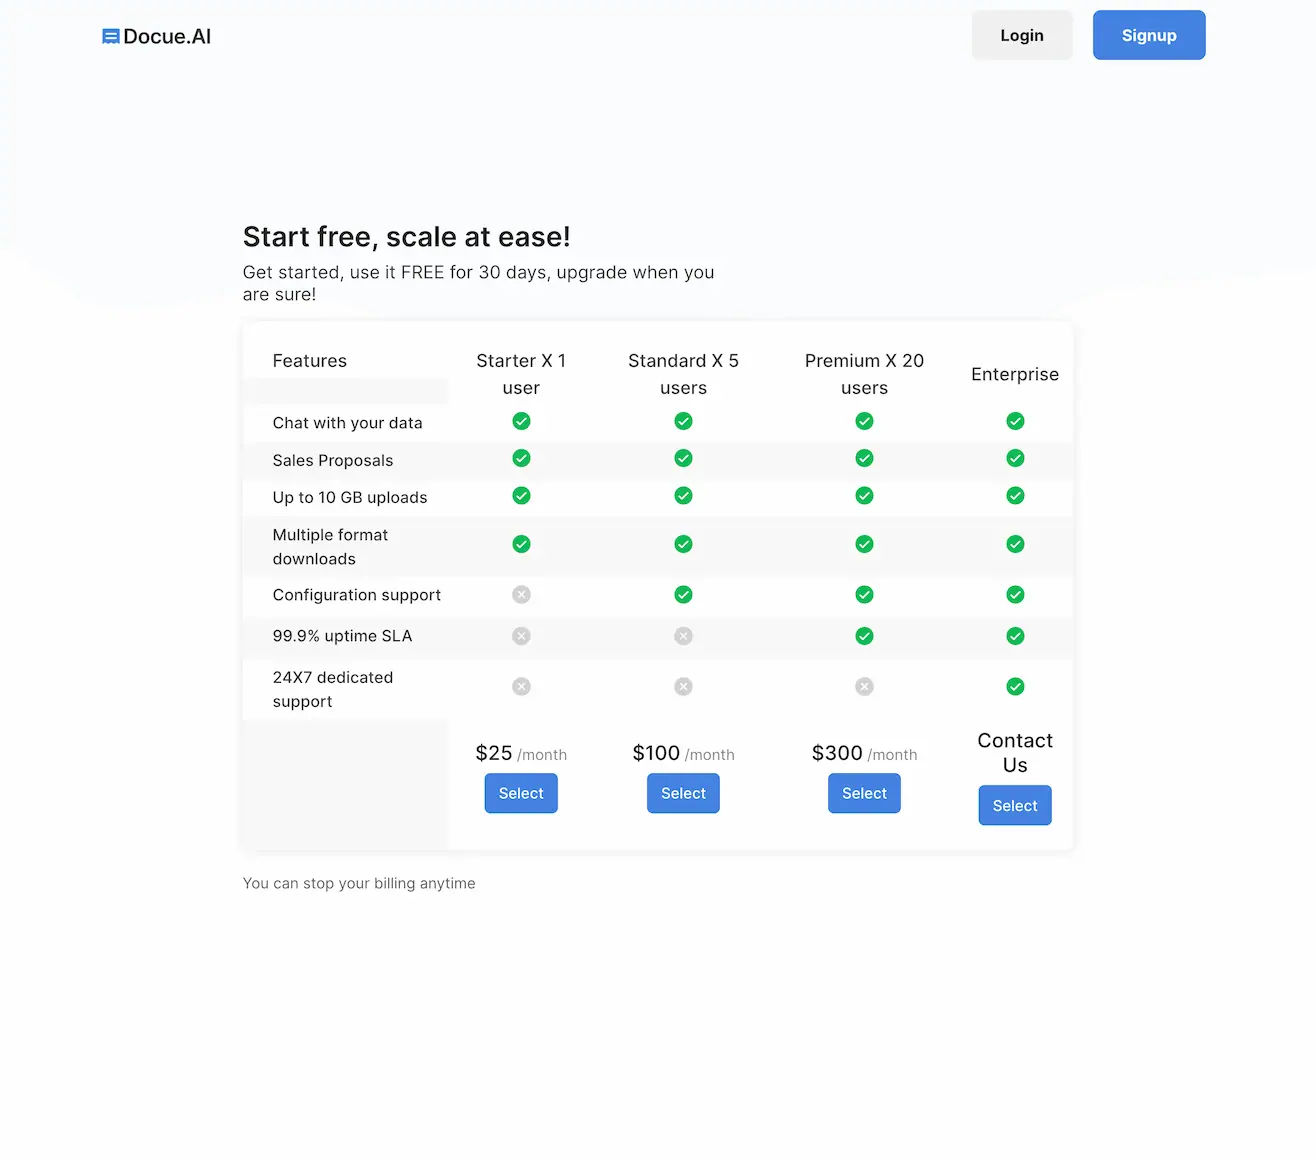Click the gray cross for 24X7 support Premium
This screenshot has height=1159, width=1316.
864,686
